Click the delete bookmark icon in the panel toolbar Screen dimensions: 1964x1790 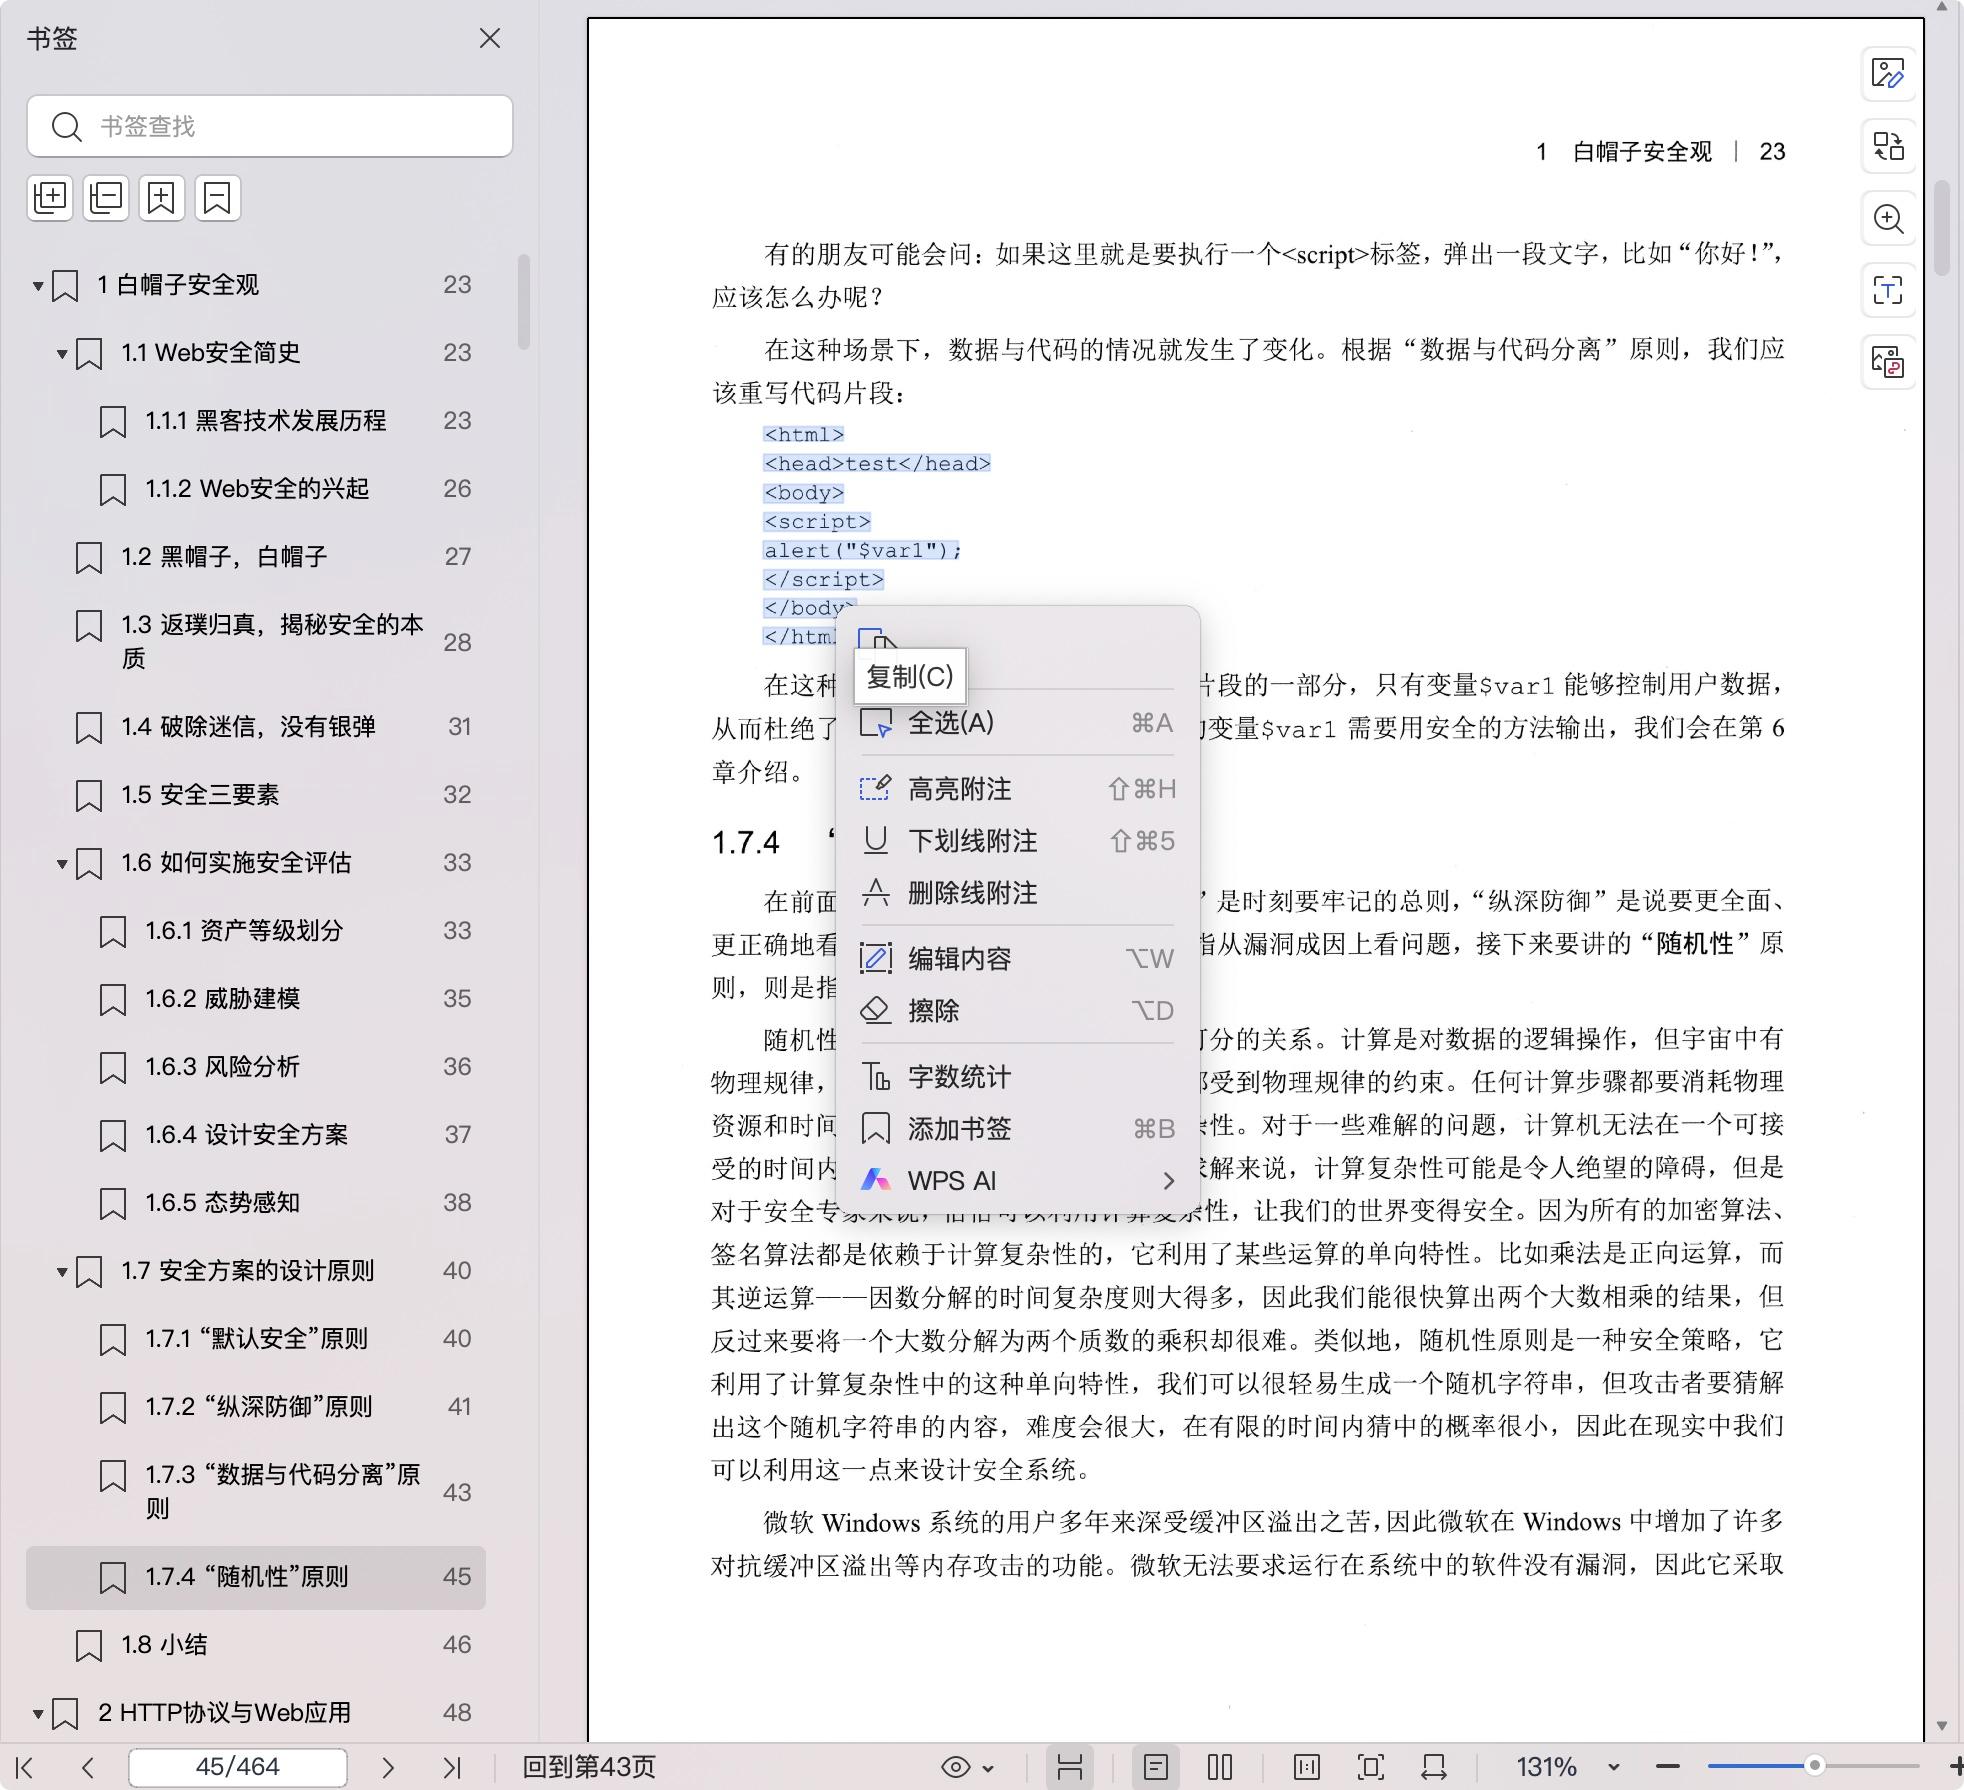click(x=217, y=198)
